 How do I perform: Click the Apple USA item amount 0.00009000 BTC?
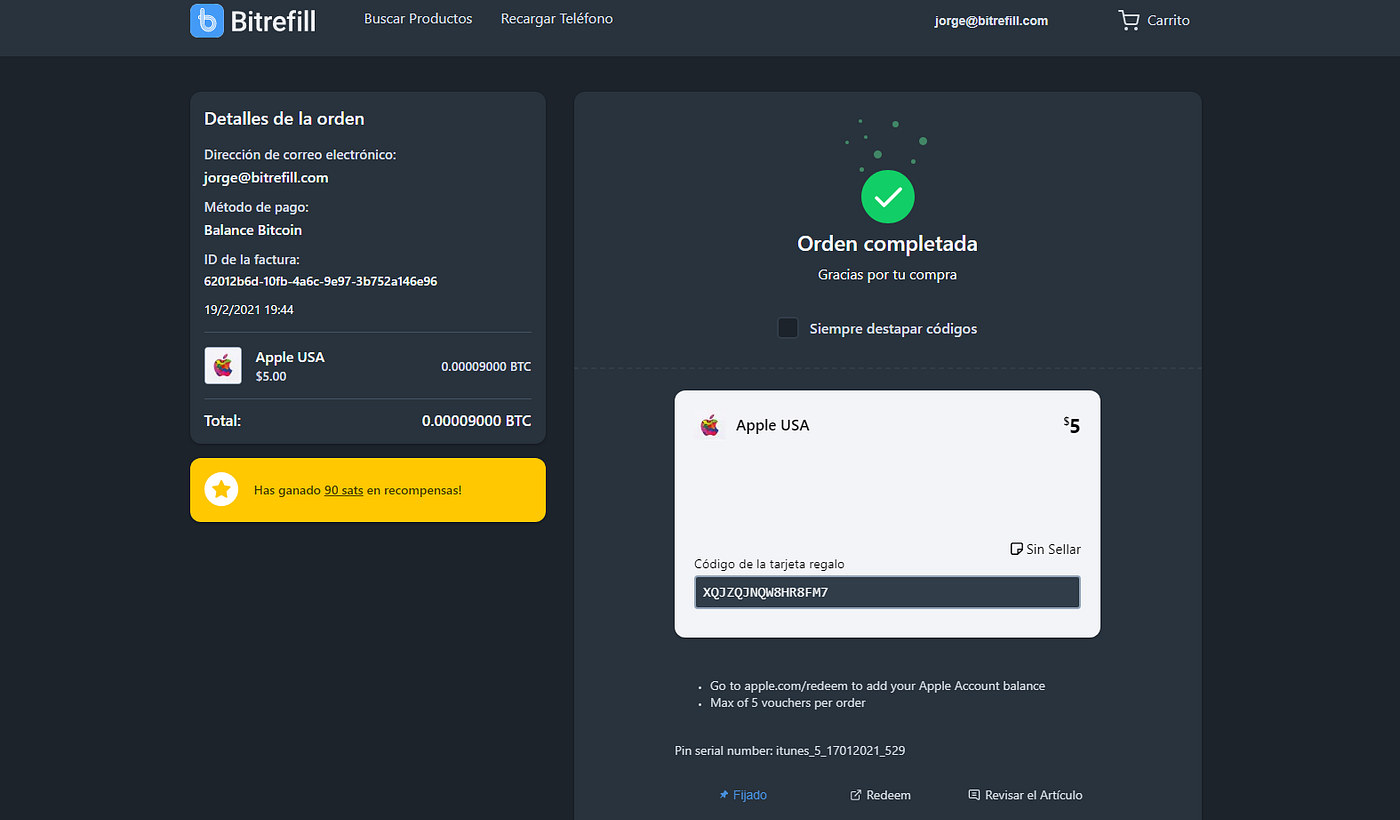point(486,367)
